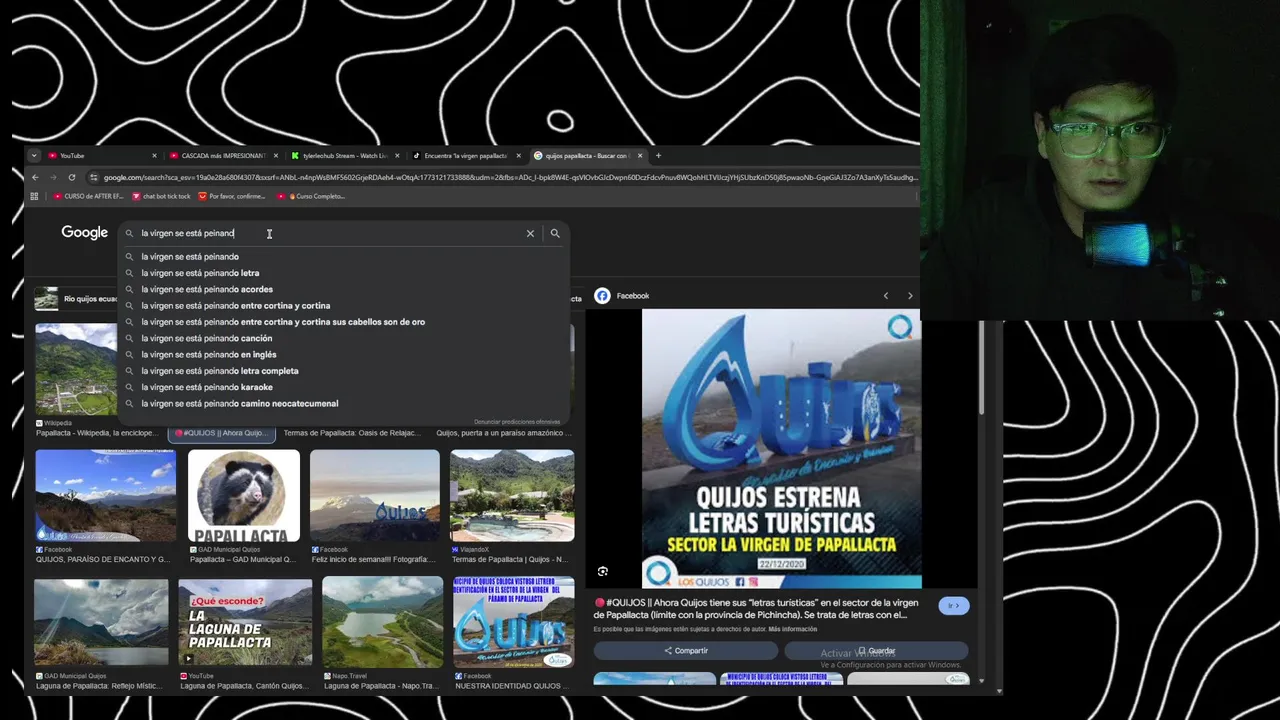1280x720 pixels.
Task: Open the CURSO de AFTER EF bookmark
Action: coord(88,196)
